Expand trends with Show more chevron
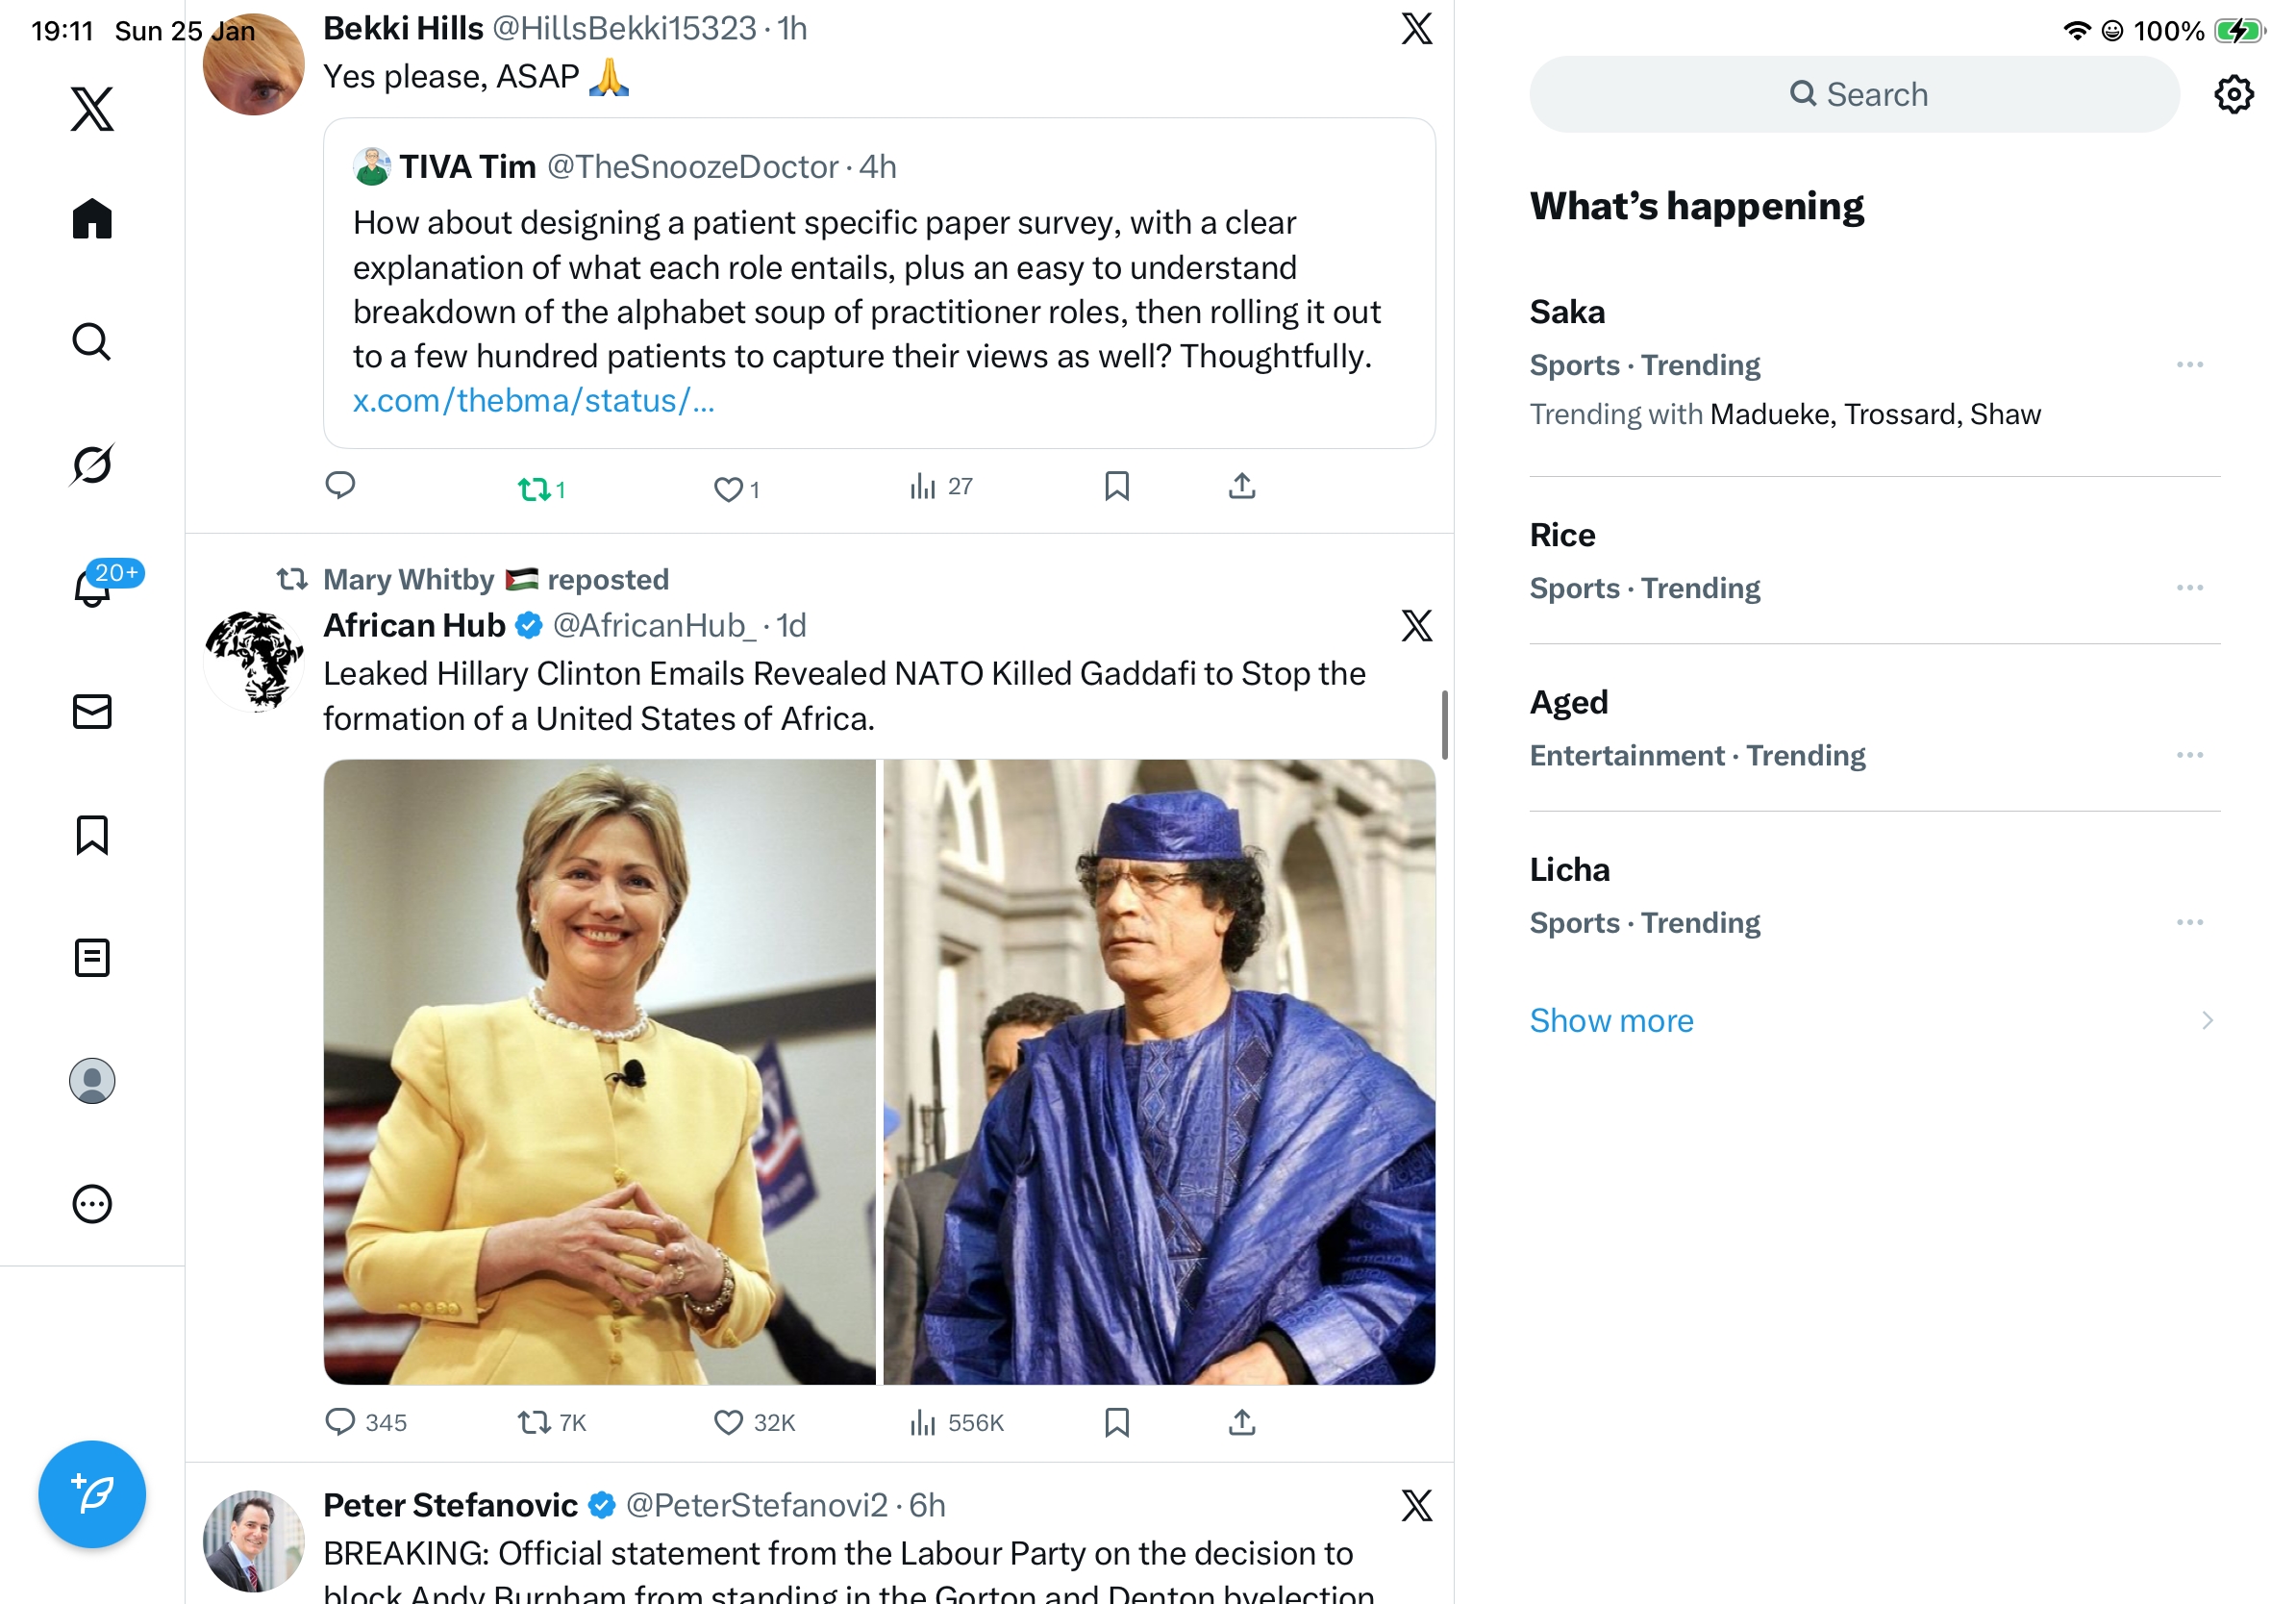Viewport: 2296px width, 1604px height. [x=2206, y=1020]
